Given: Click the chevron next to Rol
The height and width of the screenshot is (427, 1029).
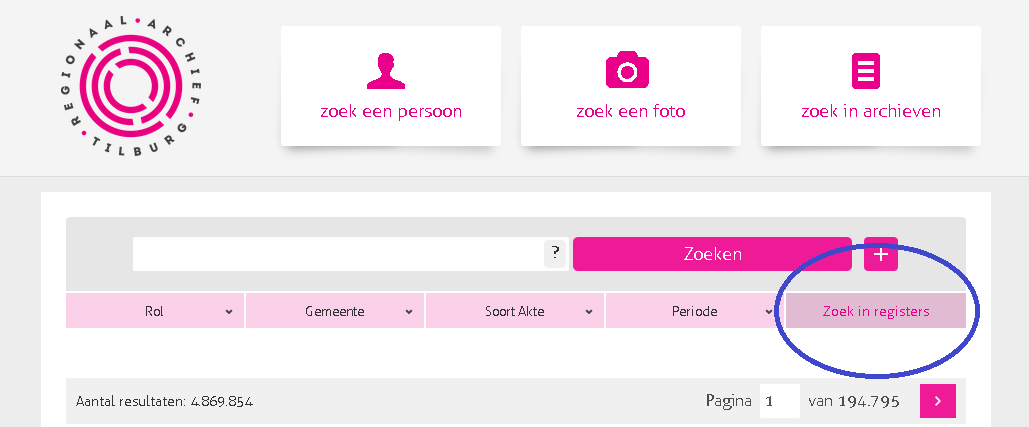Looking at the screenshot, I should 229,312.
